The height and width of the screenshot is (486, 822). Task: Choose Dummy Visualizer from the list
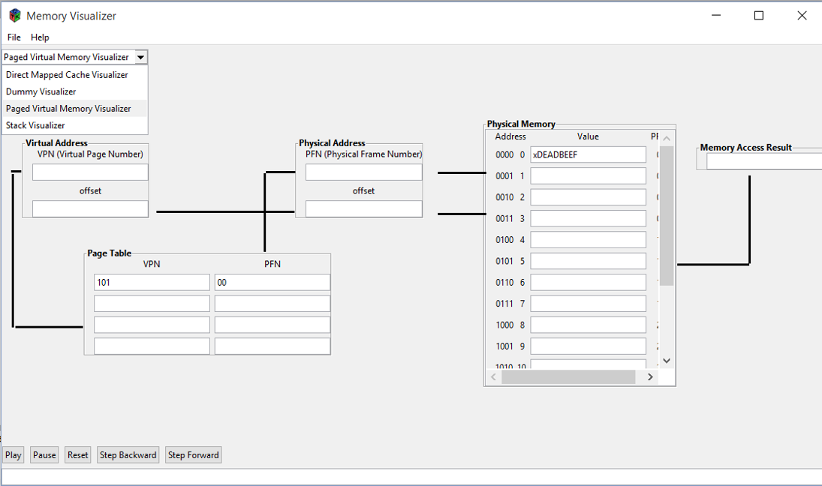click(x=41, y=92)
